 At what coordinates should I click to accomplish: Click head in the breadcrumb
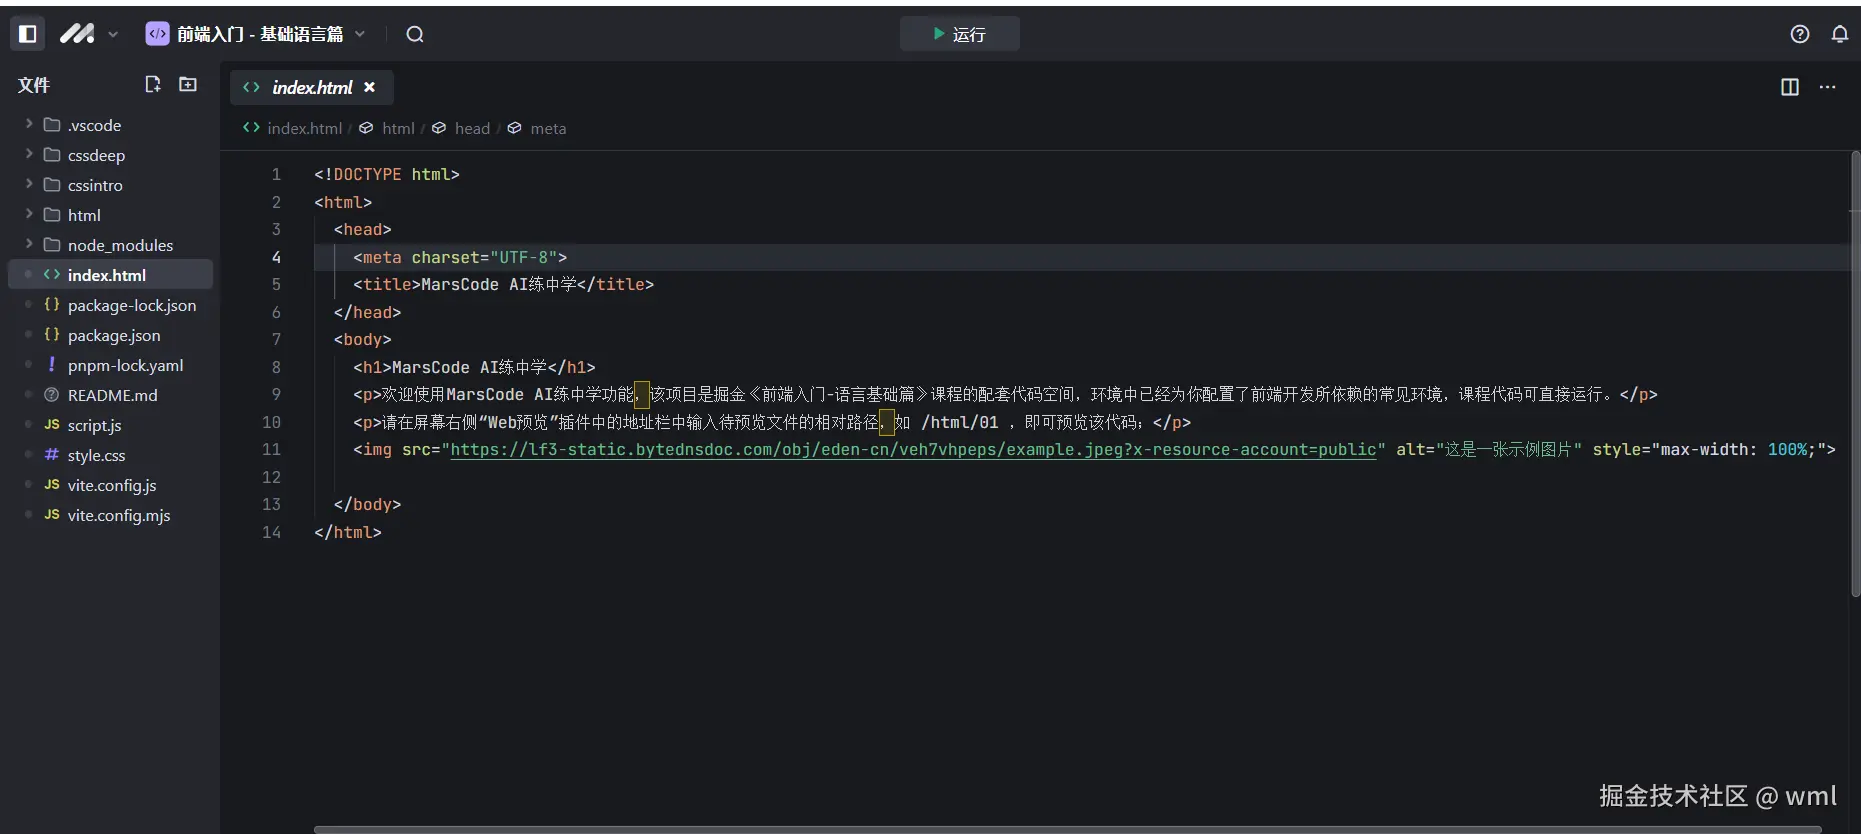click(x=472, y=128)
